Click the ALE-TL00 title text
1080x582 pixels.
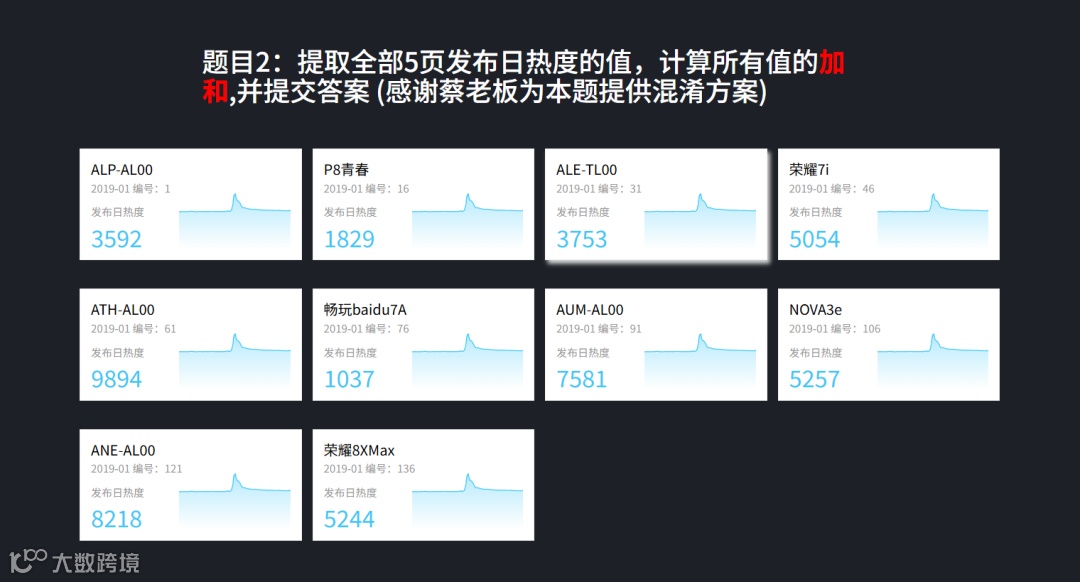(x=587, y=169)
